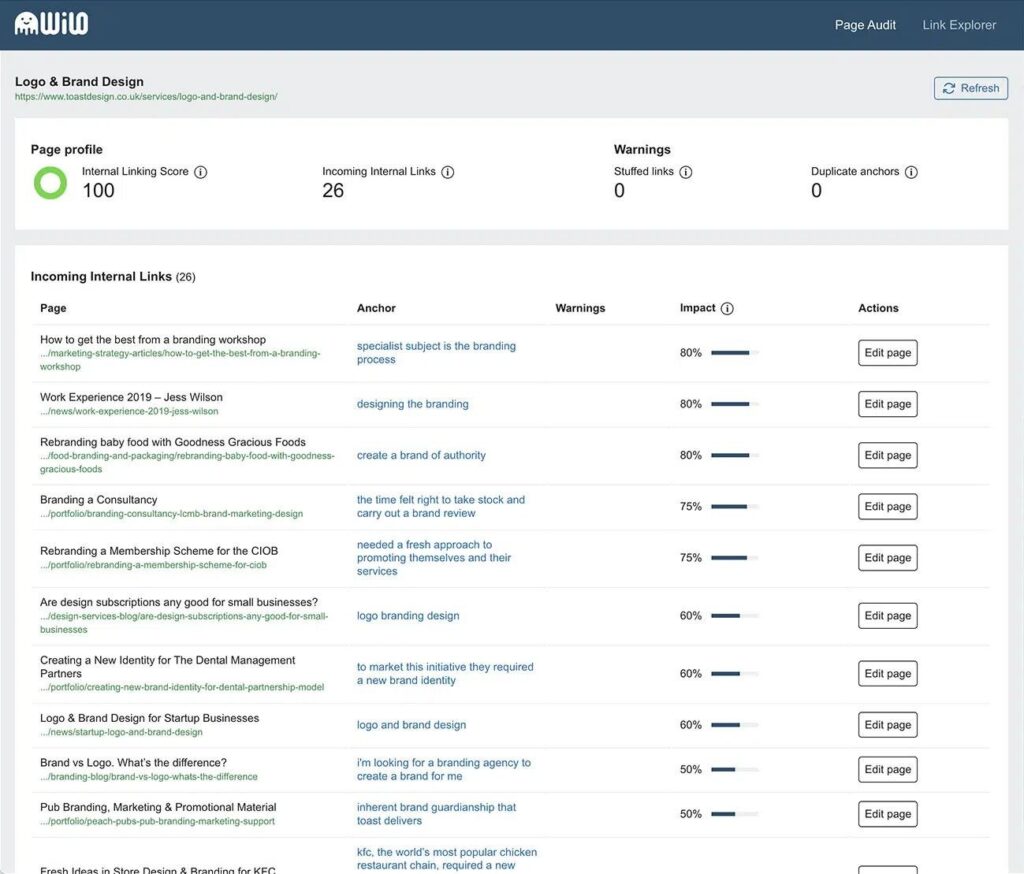Click info icon beside Internal Linking Score
This screenshot has height=874, width=1024.
coord(201,172)
